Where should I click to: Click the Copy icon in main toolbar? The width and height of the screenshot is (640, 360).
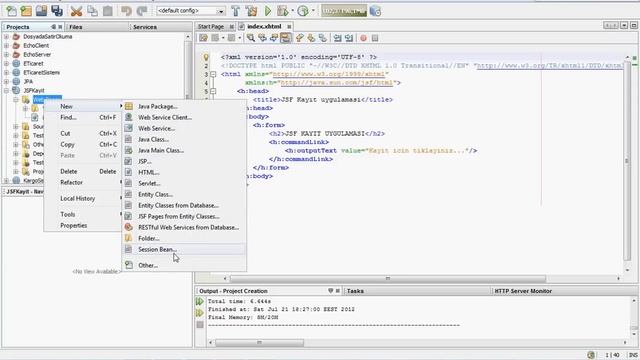point(92,11)
